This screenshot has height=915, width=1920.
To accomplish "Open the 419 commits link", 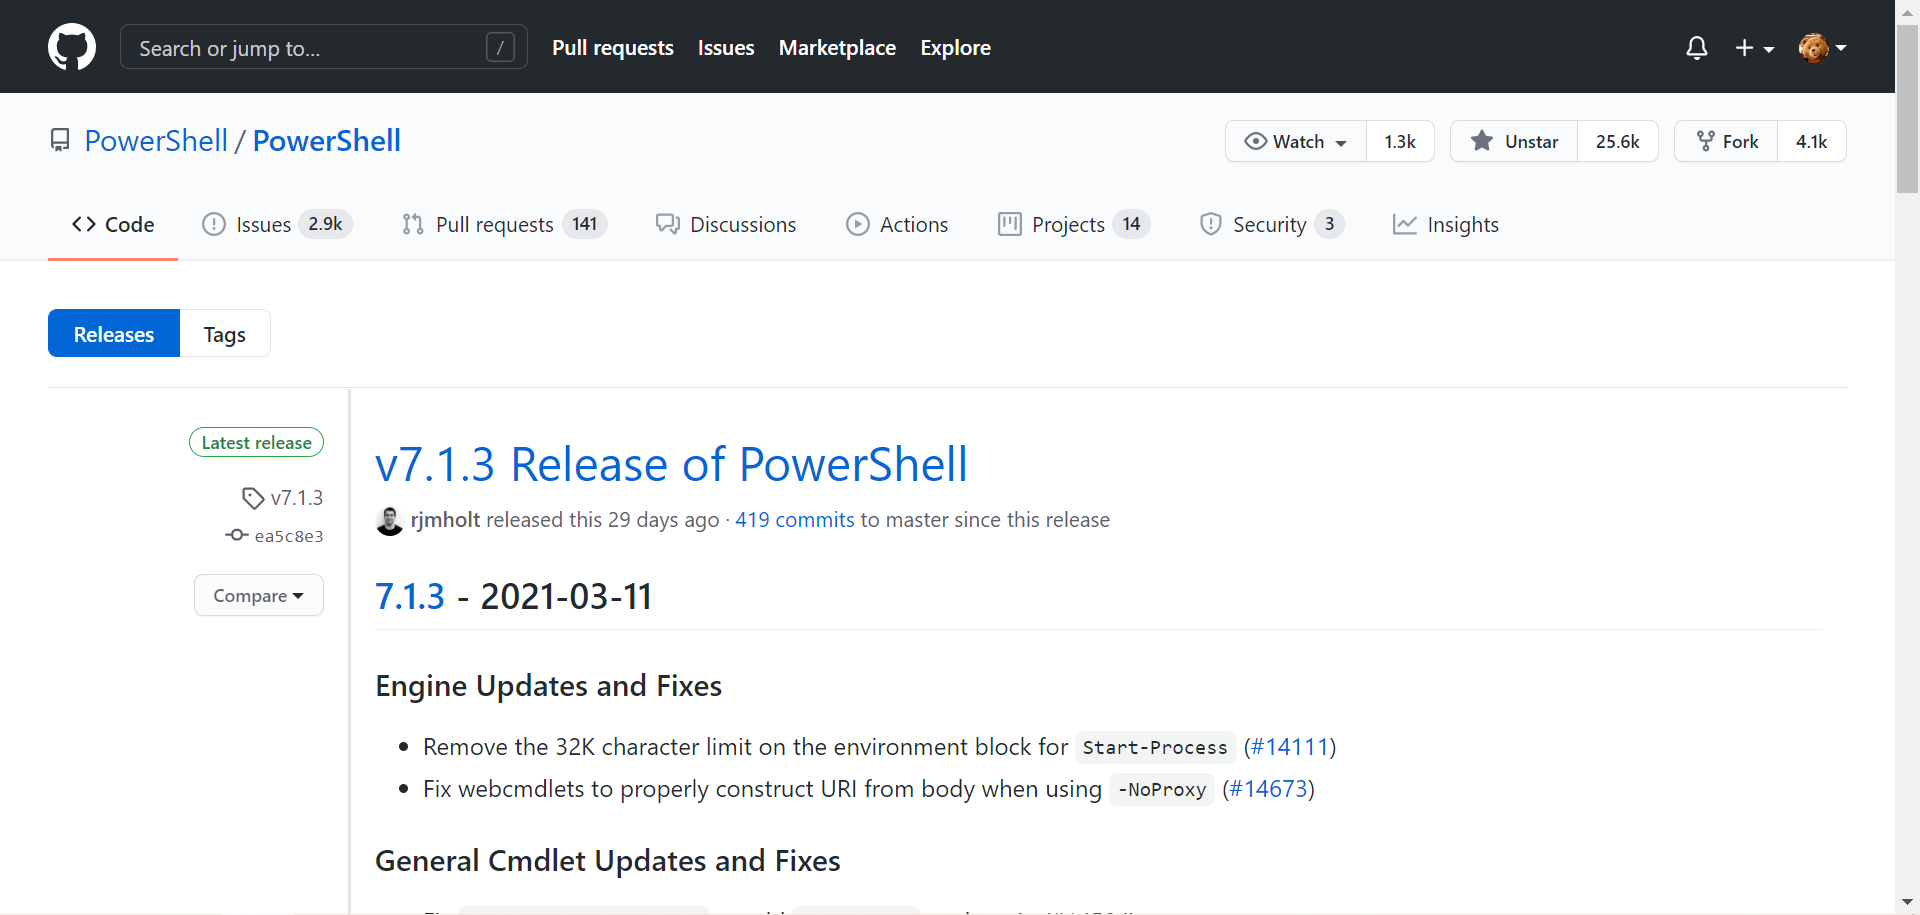I will (794, 519).
